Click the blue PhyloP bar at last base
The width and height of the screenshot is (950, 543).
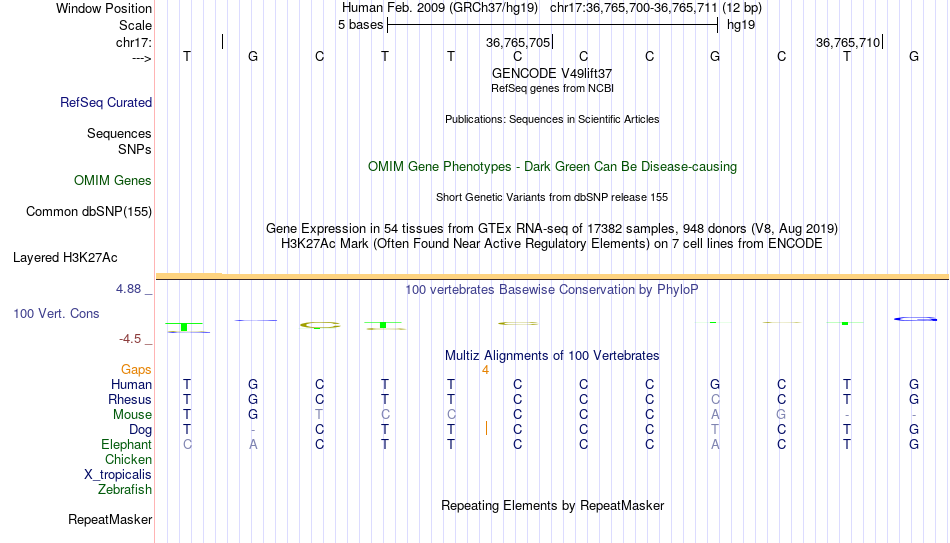[915, 319]
